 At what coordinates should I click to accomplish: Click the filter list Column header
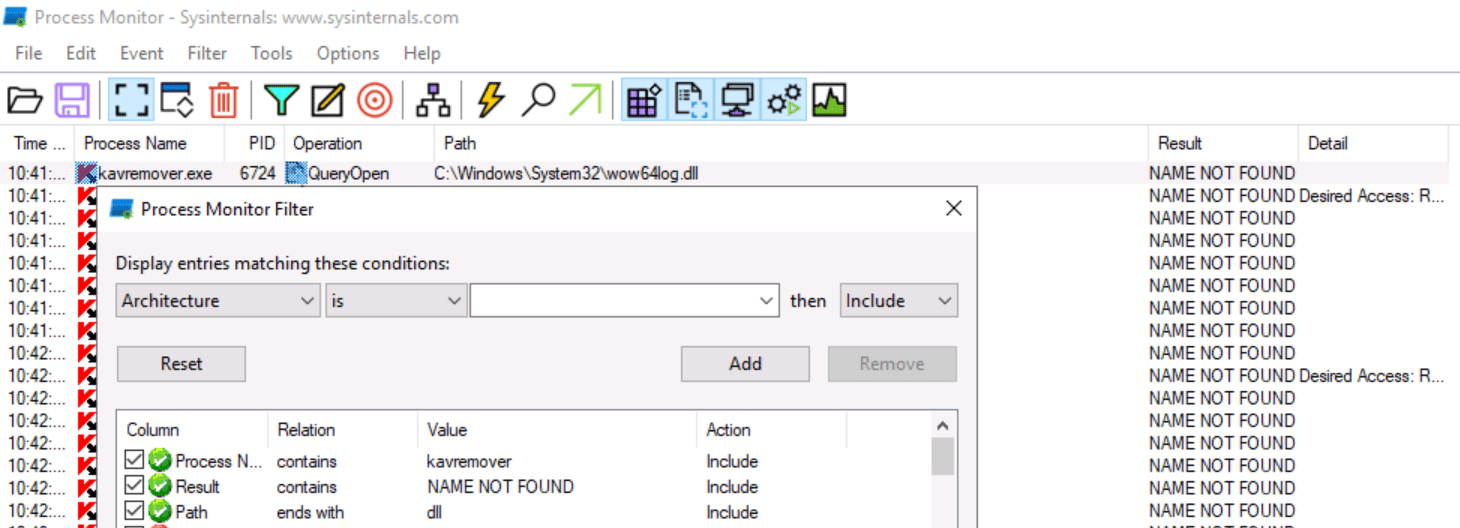click(x=192, y=430)
